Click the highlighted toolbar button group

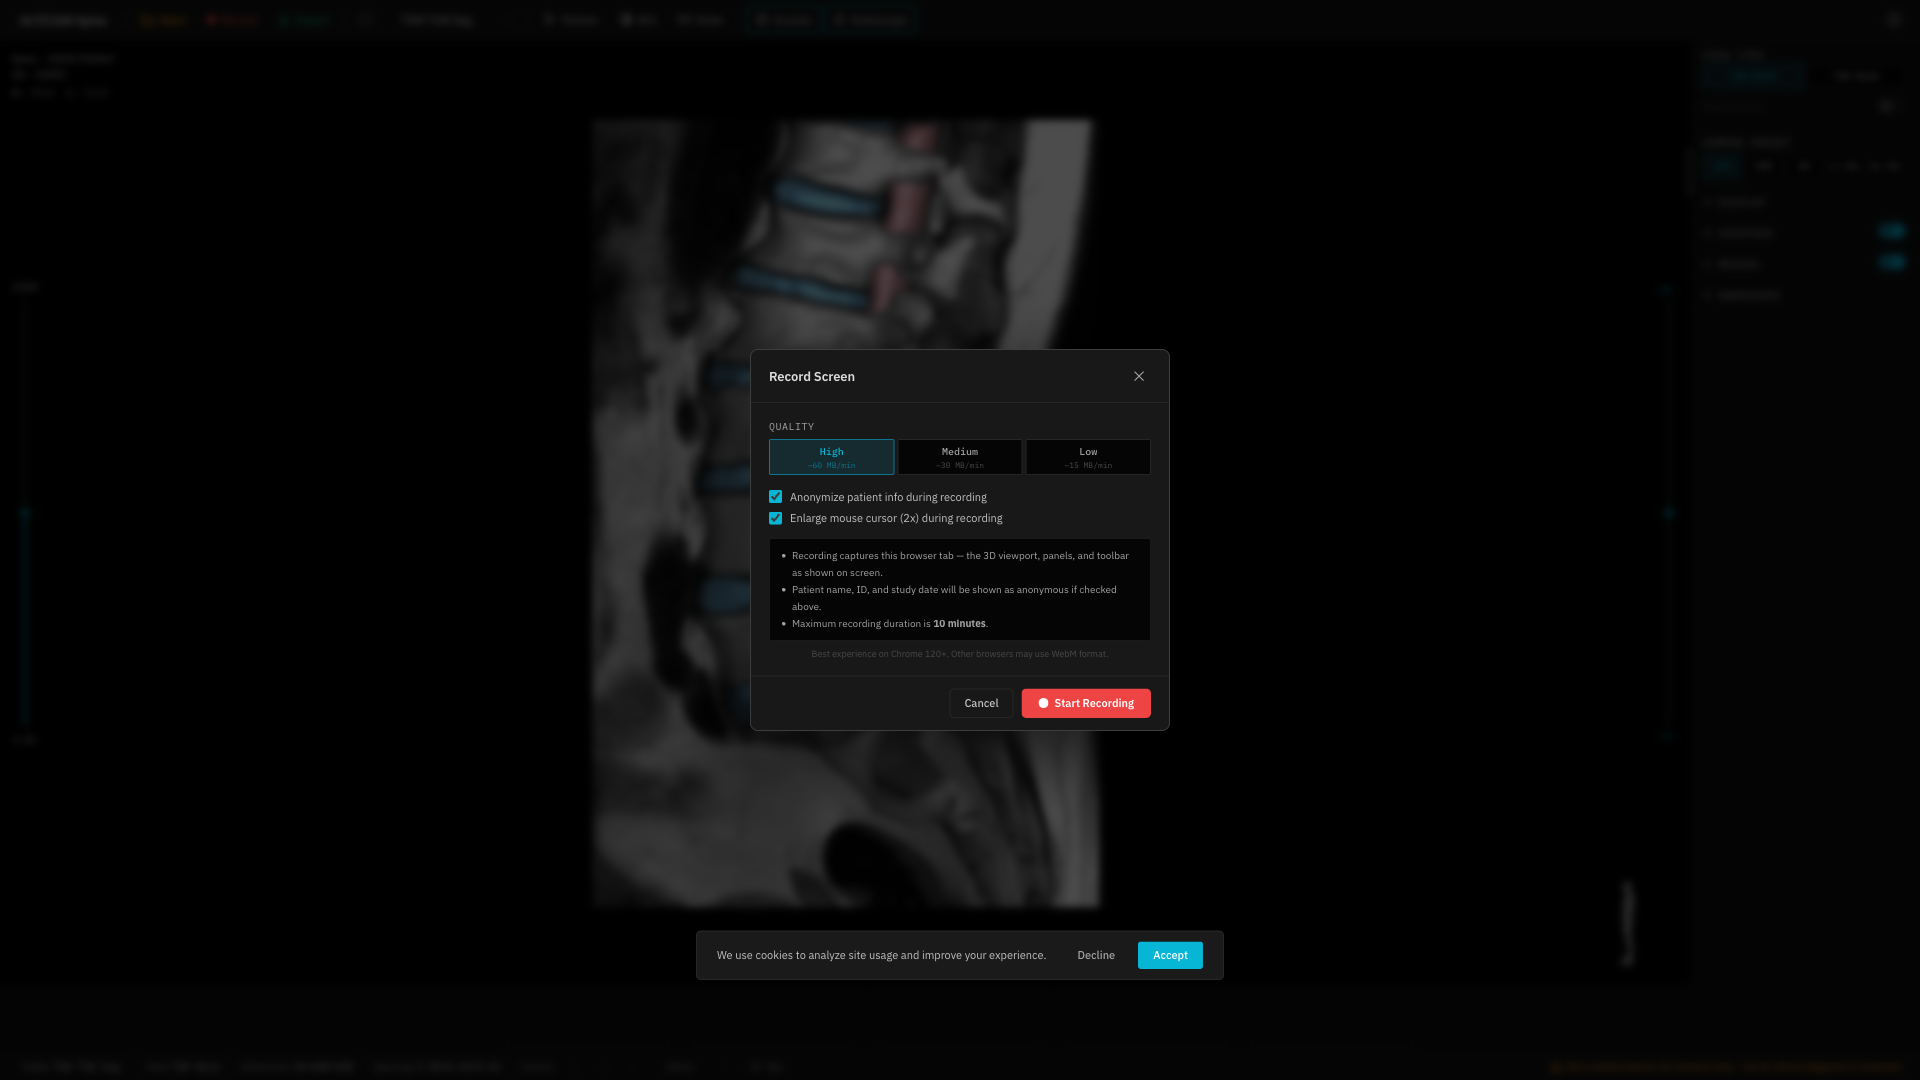(x=830, y=19)
